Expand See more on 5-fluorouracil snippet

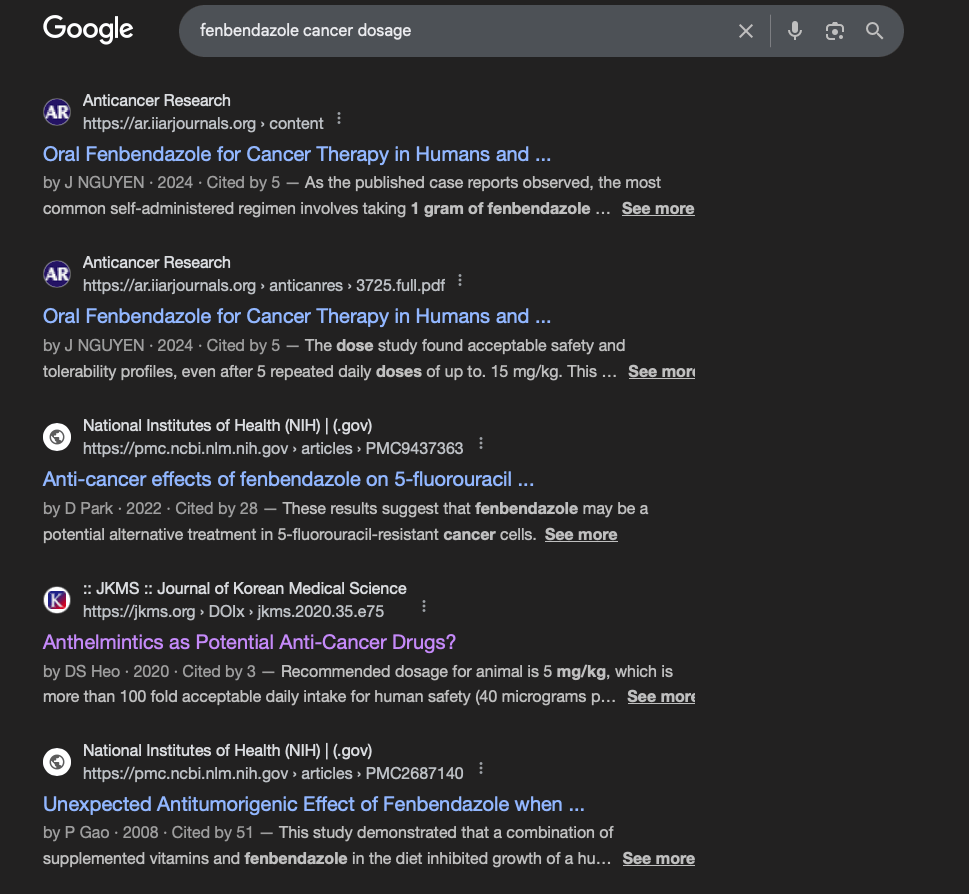[581, 534]
